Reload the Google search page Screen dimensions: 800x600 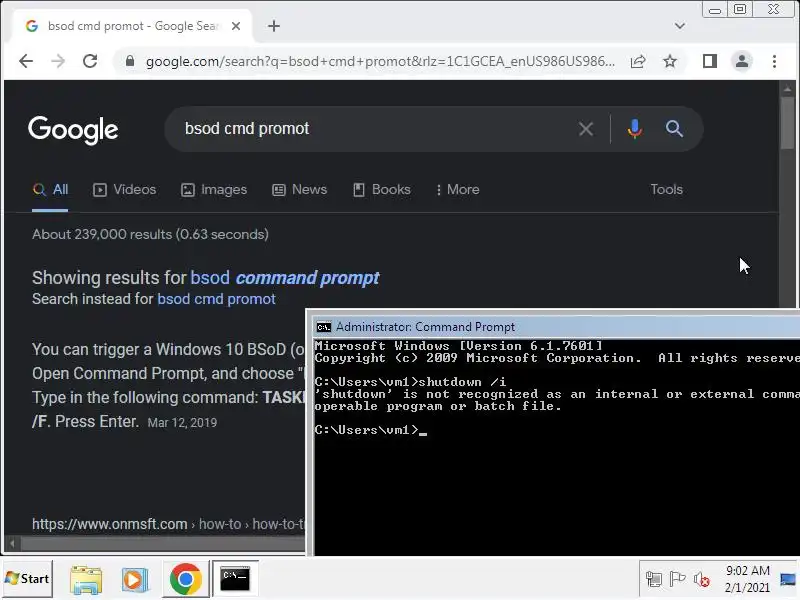coord(90,61)
